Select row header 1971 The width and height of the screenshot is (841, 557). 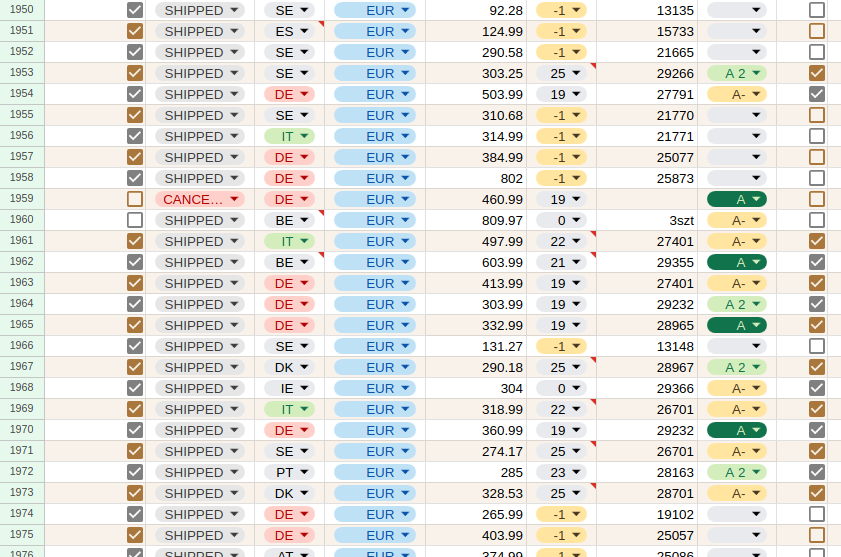coord(22,451)
